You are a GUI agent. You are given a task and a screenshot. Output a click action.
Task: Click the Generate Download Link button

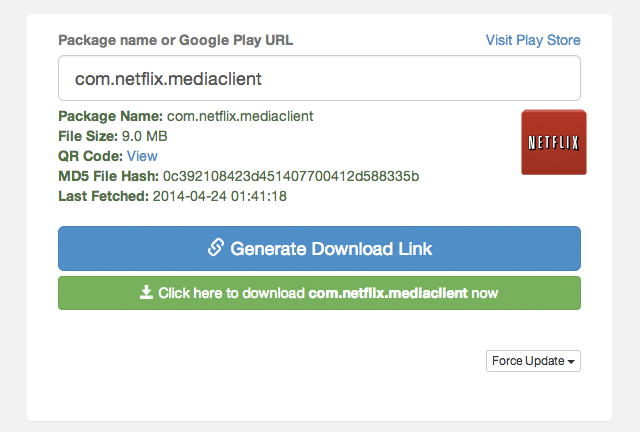(x=319, y=248)
